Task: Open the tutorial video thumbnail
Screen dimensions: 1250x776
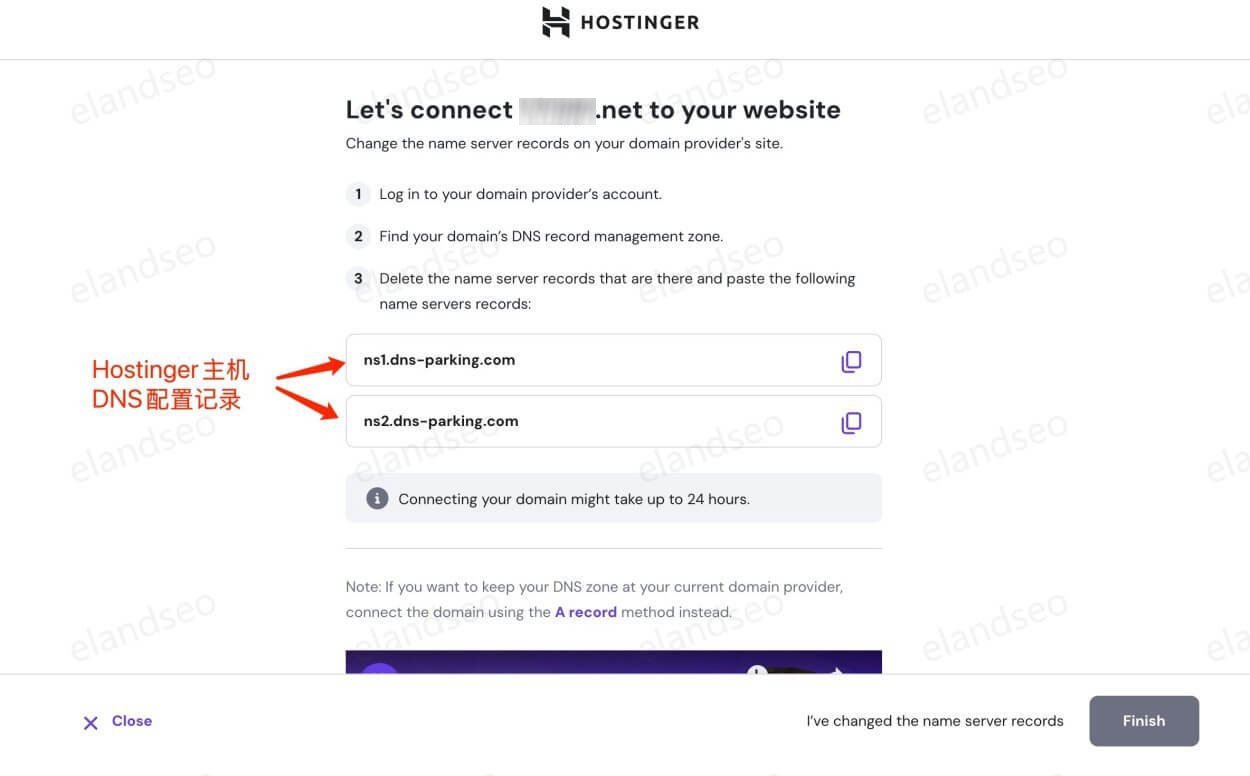Action: click(614, 663)
